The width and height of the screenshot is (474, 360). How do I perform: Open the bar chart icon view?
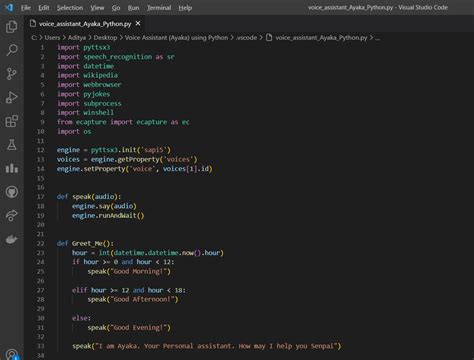12,168
